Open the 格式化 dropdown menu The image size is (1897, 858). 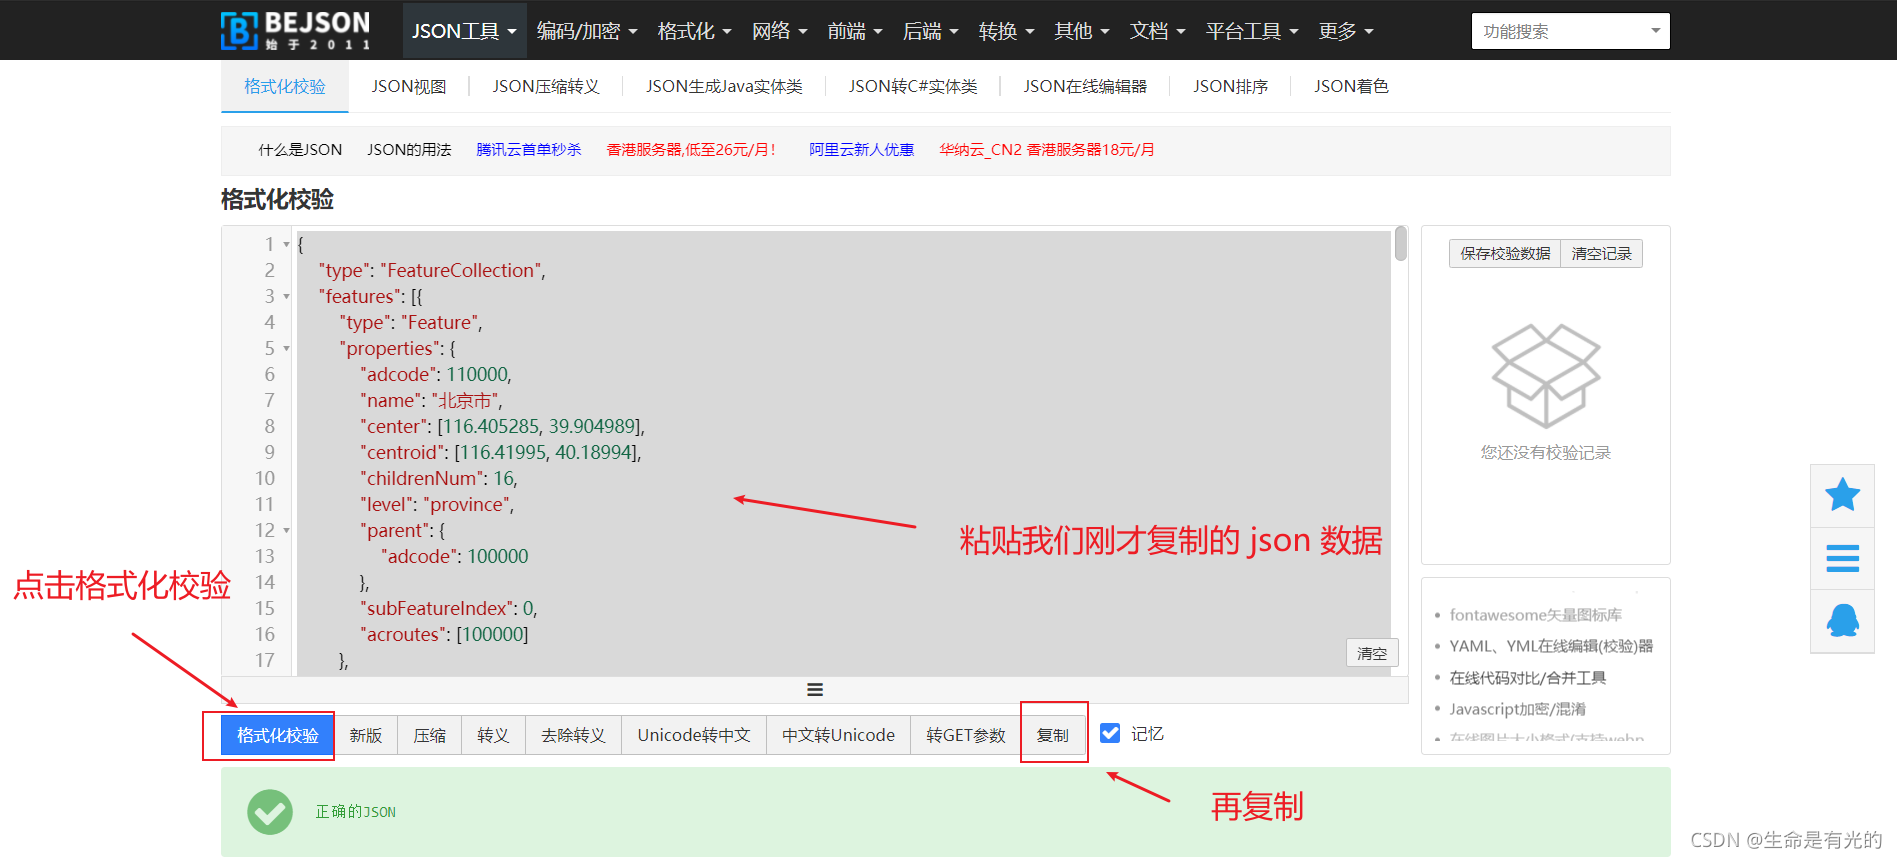pyautogui.click(x=694, y=31)
